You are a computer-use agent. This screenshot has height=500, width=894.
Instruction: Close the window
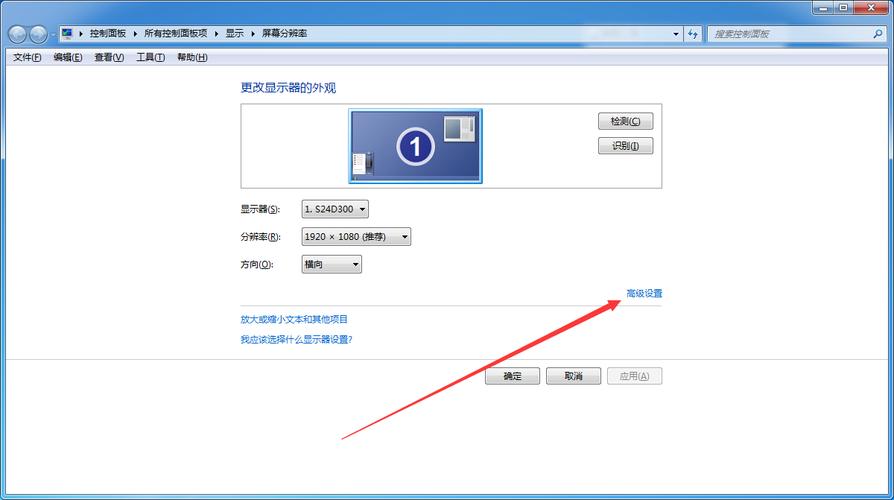tap(871, 7)
